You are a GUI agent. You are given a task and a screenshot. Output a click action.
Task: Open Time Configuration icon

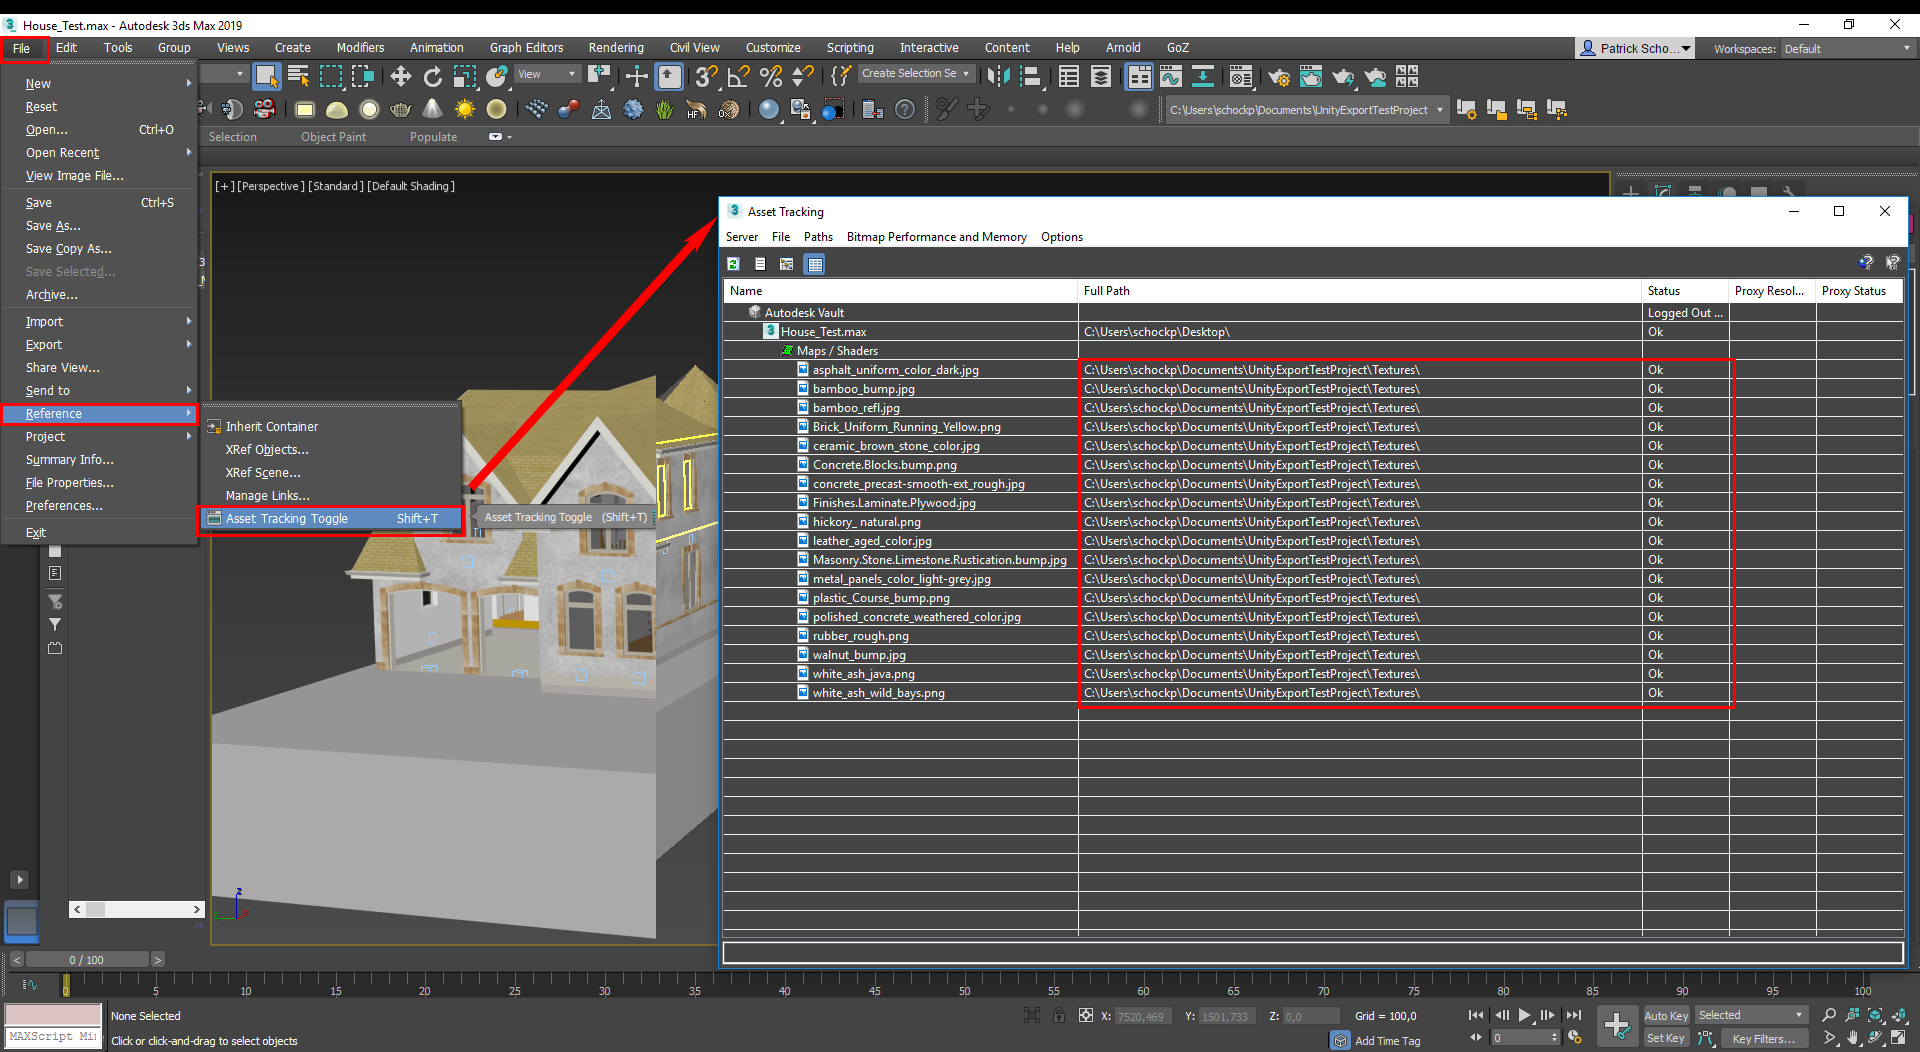point(1574,1038)
